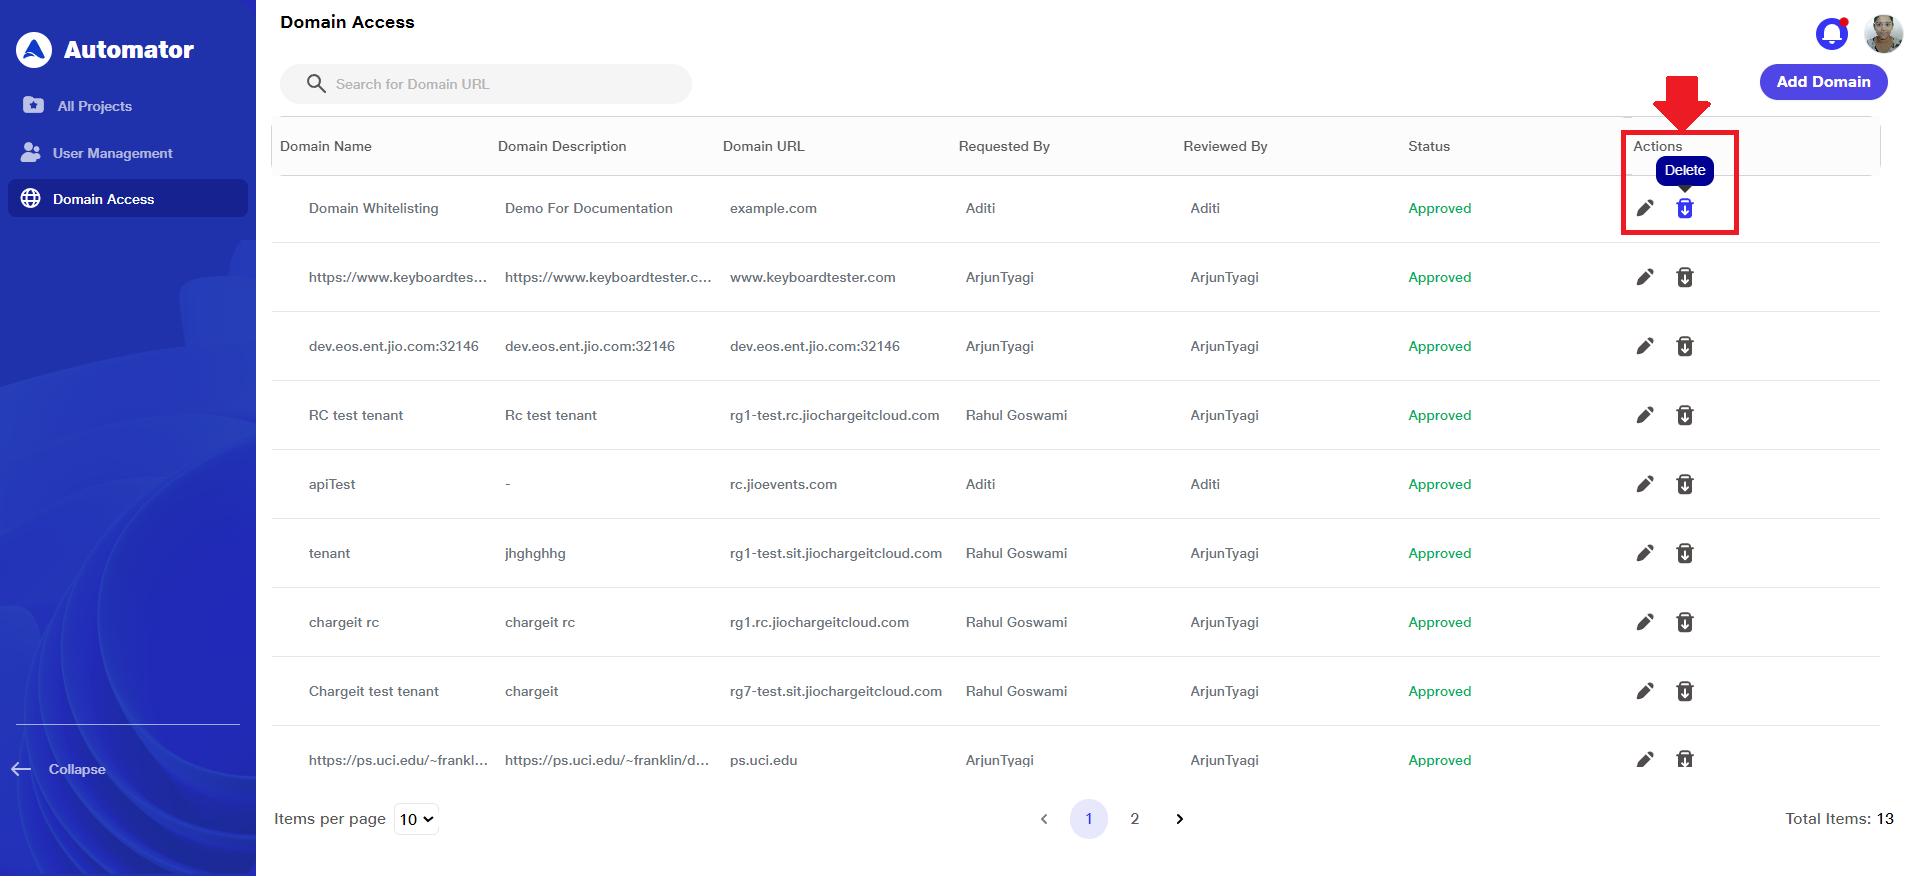Click the Search for Domain URL field

click(500, 84)
